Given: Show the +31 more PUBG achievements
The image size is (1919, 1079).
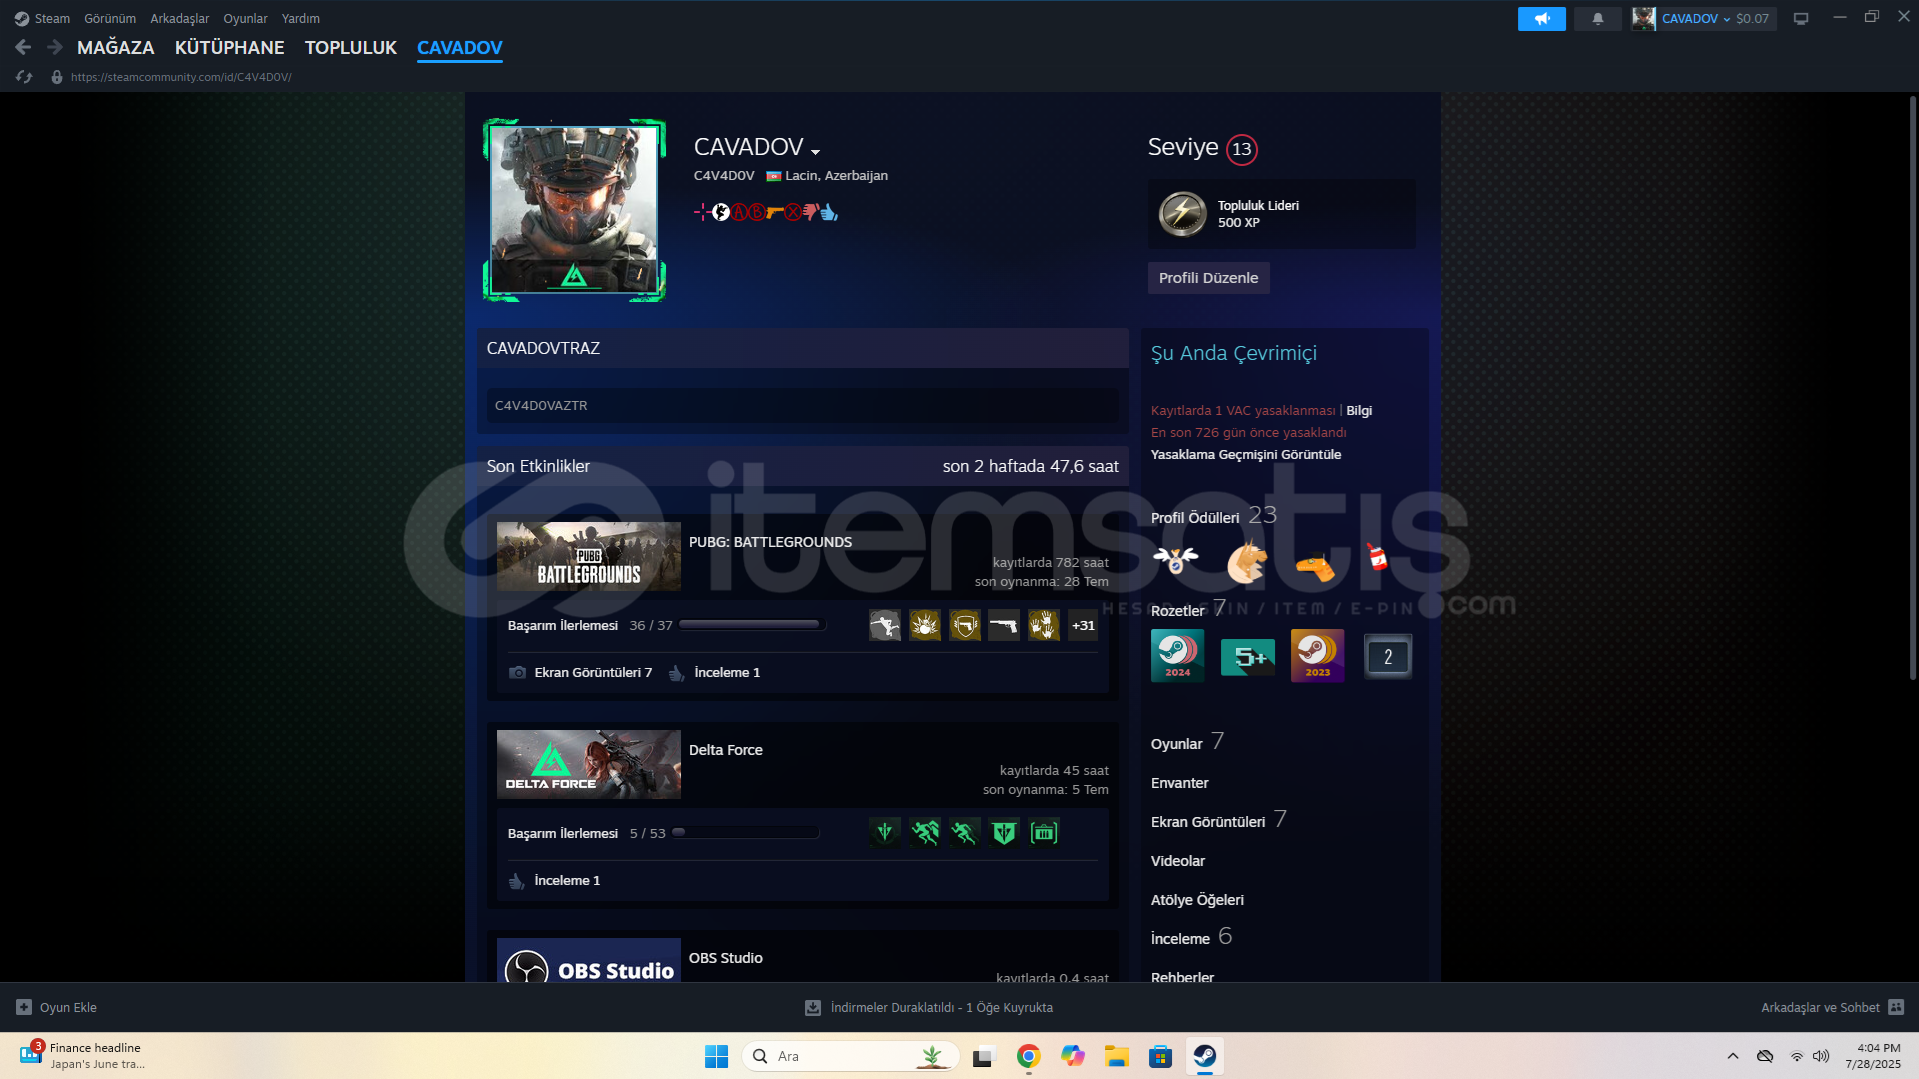Looking at the screenshot, I should (x=1083, y=625).
